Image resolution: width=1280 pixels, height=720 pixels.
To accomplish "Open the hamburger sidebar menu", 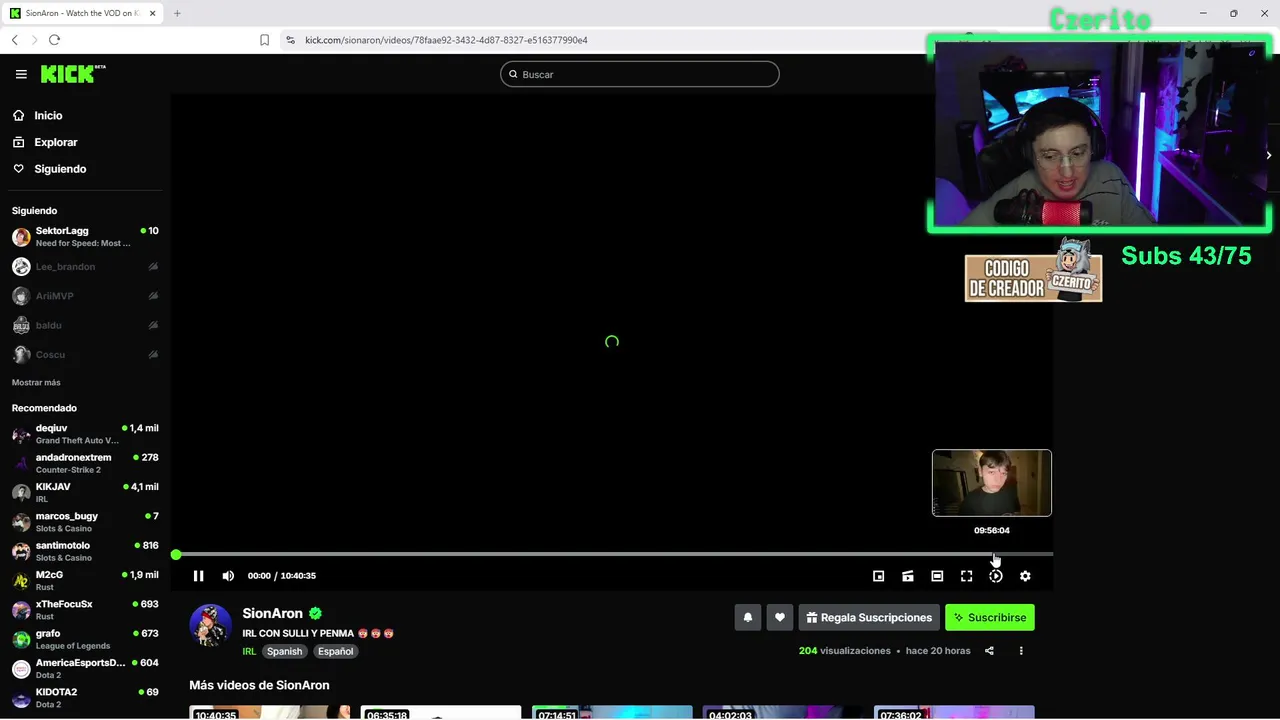I will 21,74.
